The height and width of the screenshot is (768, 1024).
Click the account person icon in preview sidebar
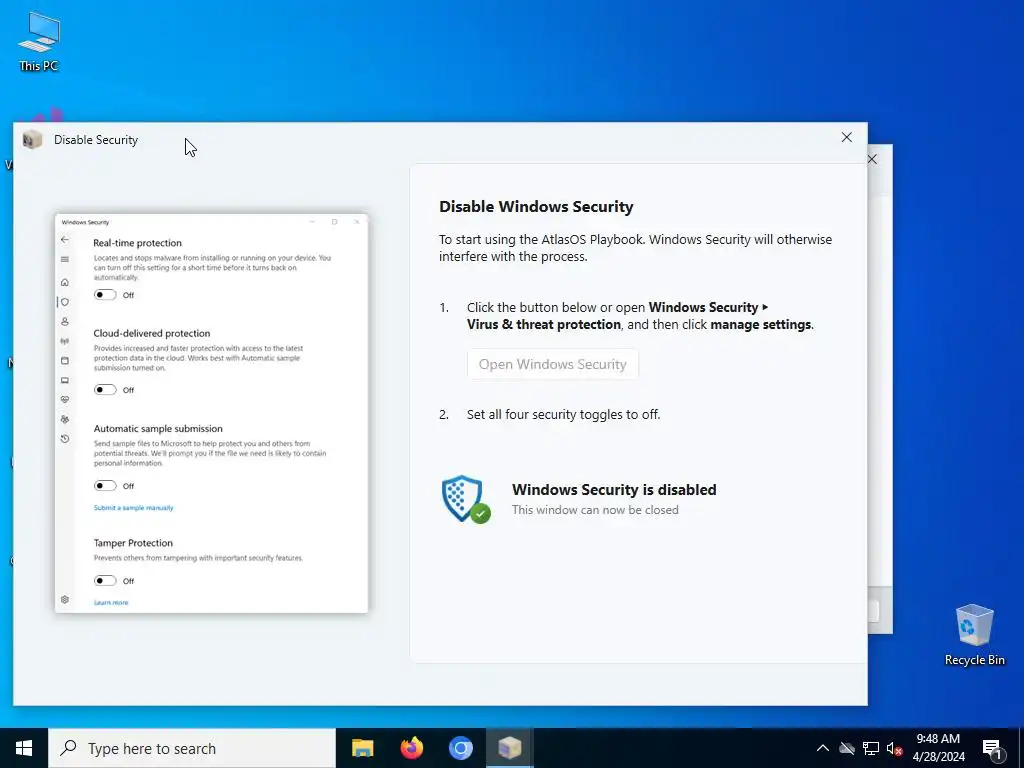[65, 321]
